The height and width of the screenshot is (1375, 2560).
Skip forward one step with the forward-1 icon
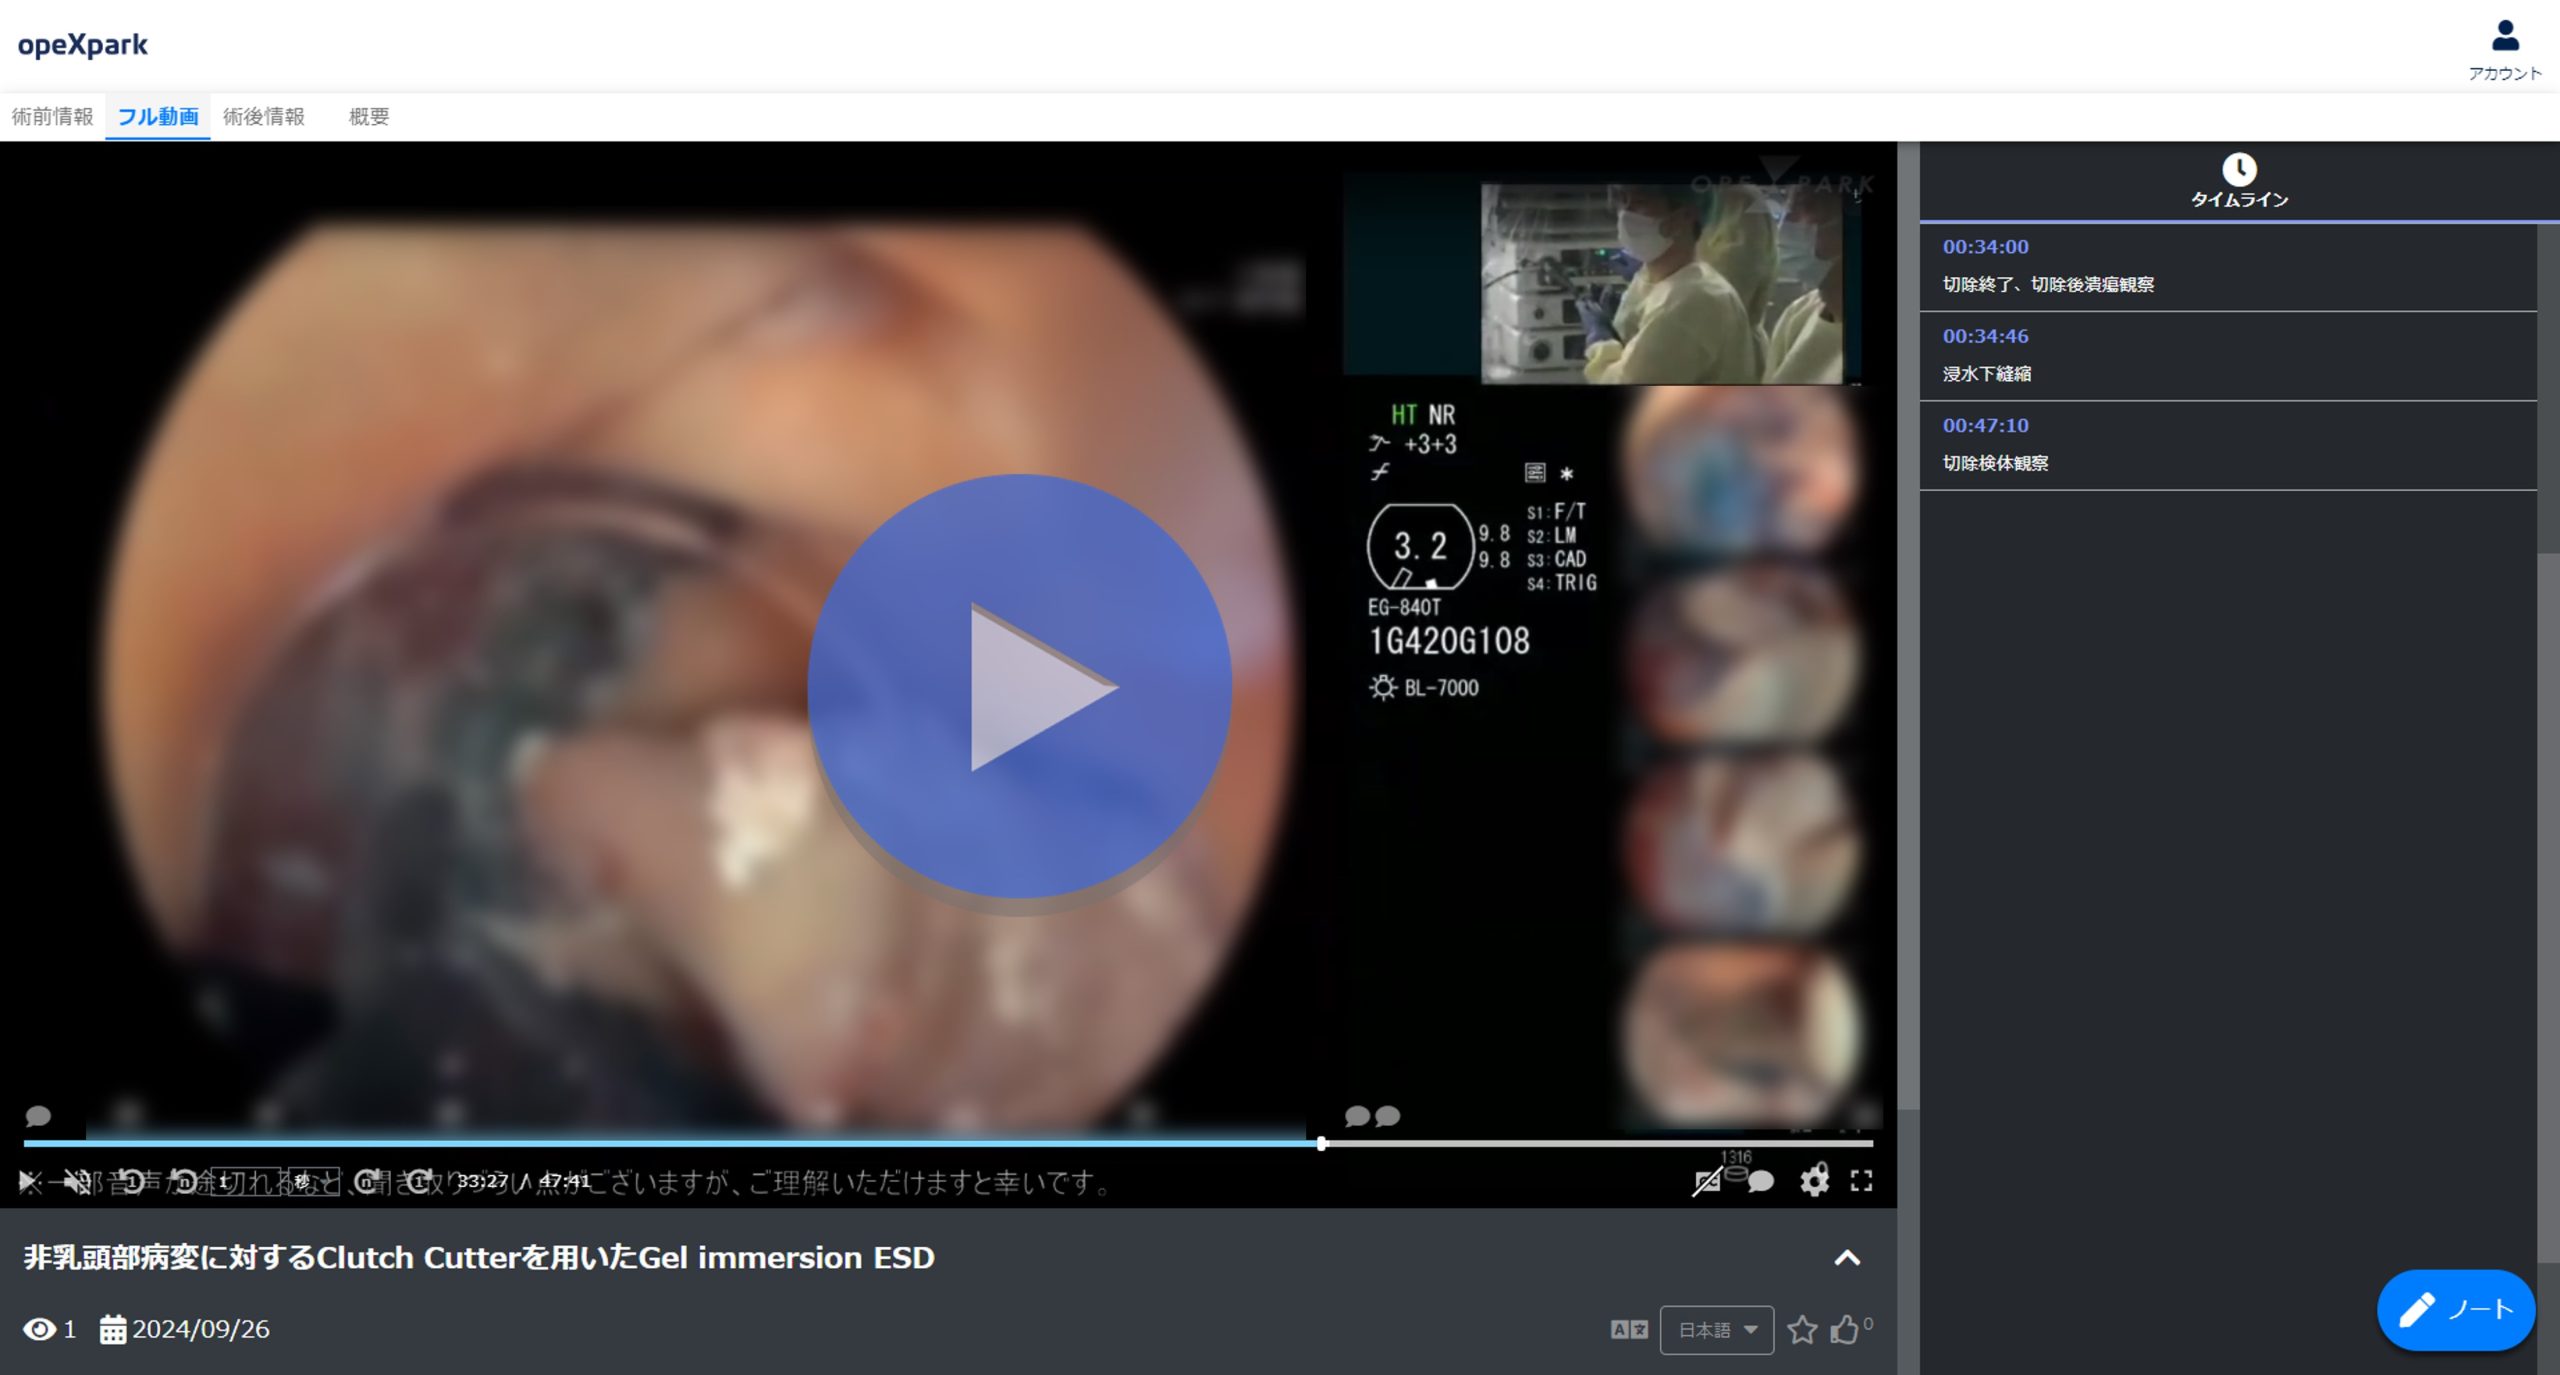click(419, 1182)
